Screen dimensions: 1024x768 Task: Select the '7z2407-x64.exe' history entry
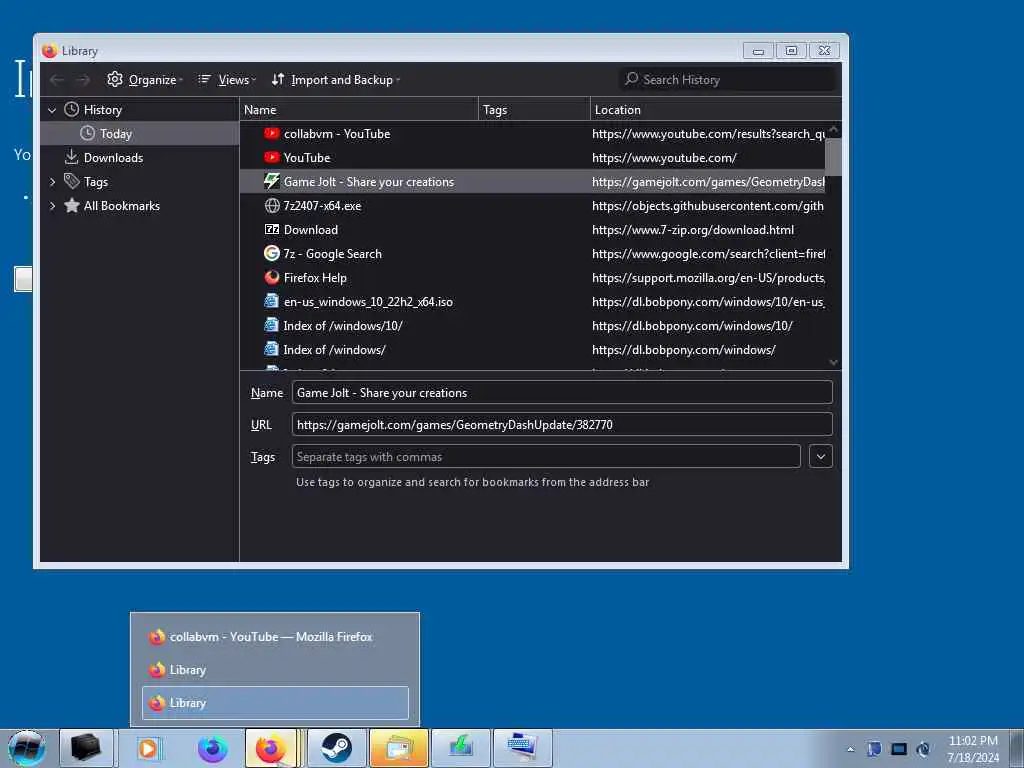point(532,206)
